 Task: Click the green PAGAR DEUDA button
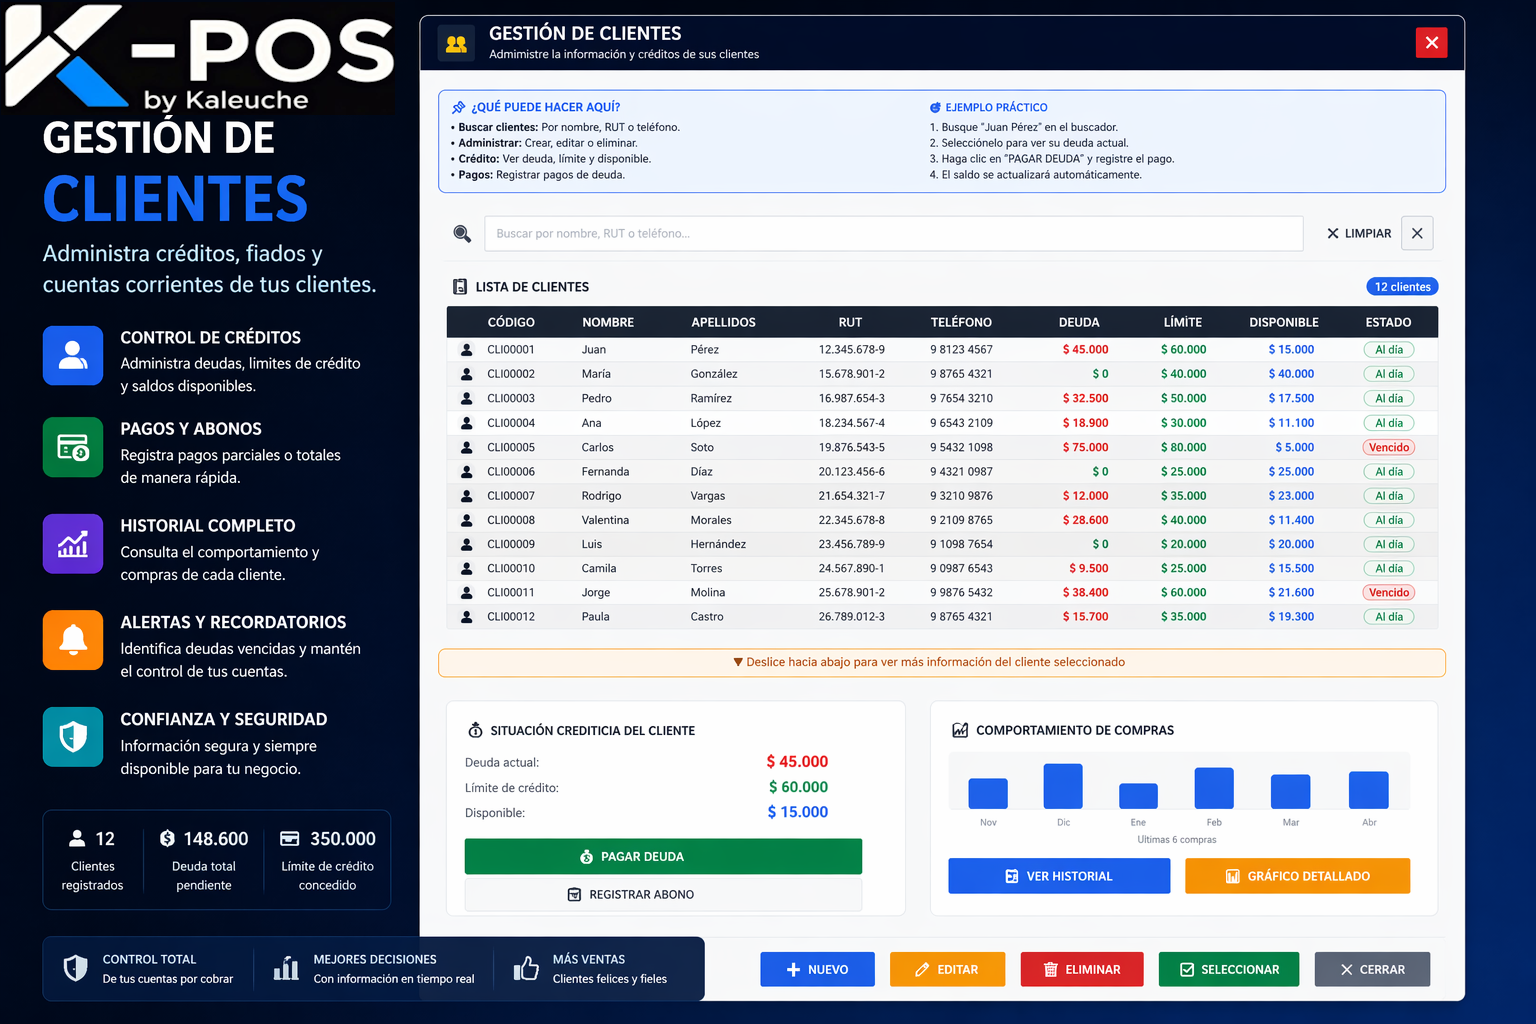point(663,857)
